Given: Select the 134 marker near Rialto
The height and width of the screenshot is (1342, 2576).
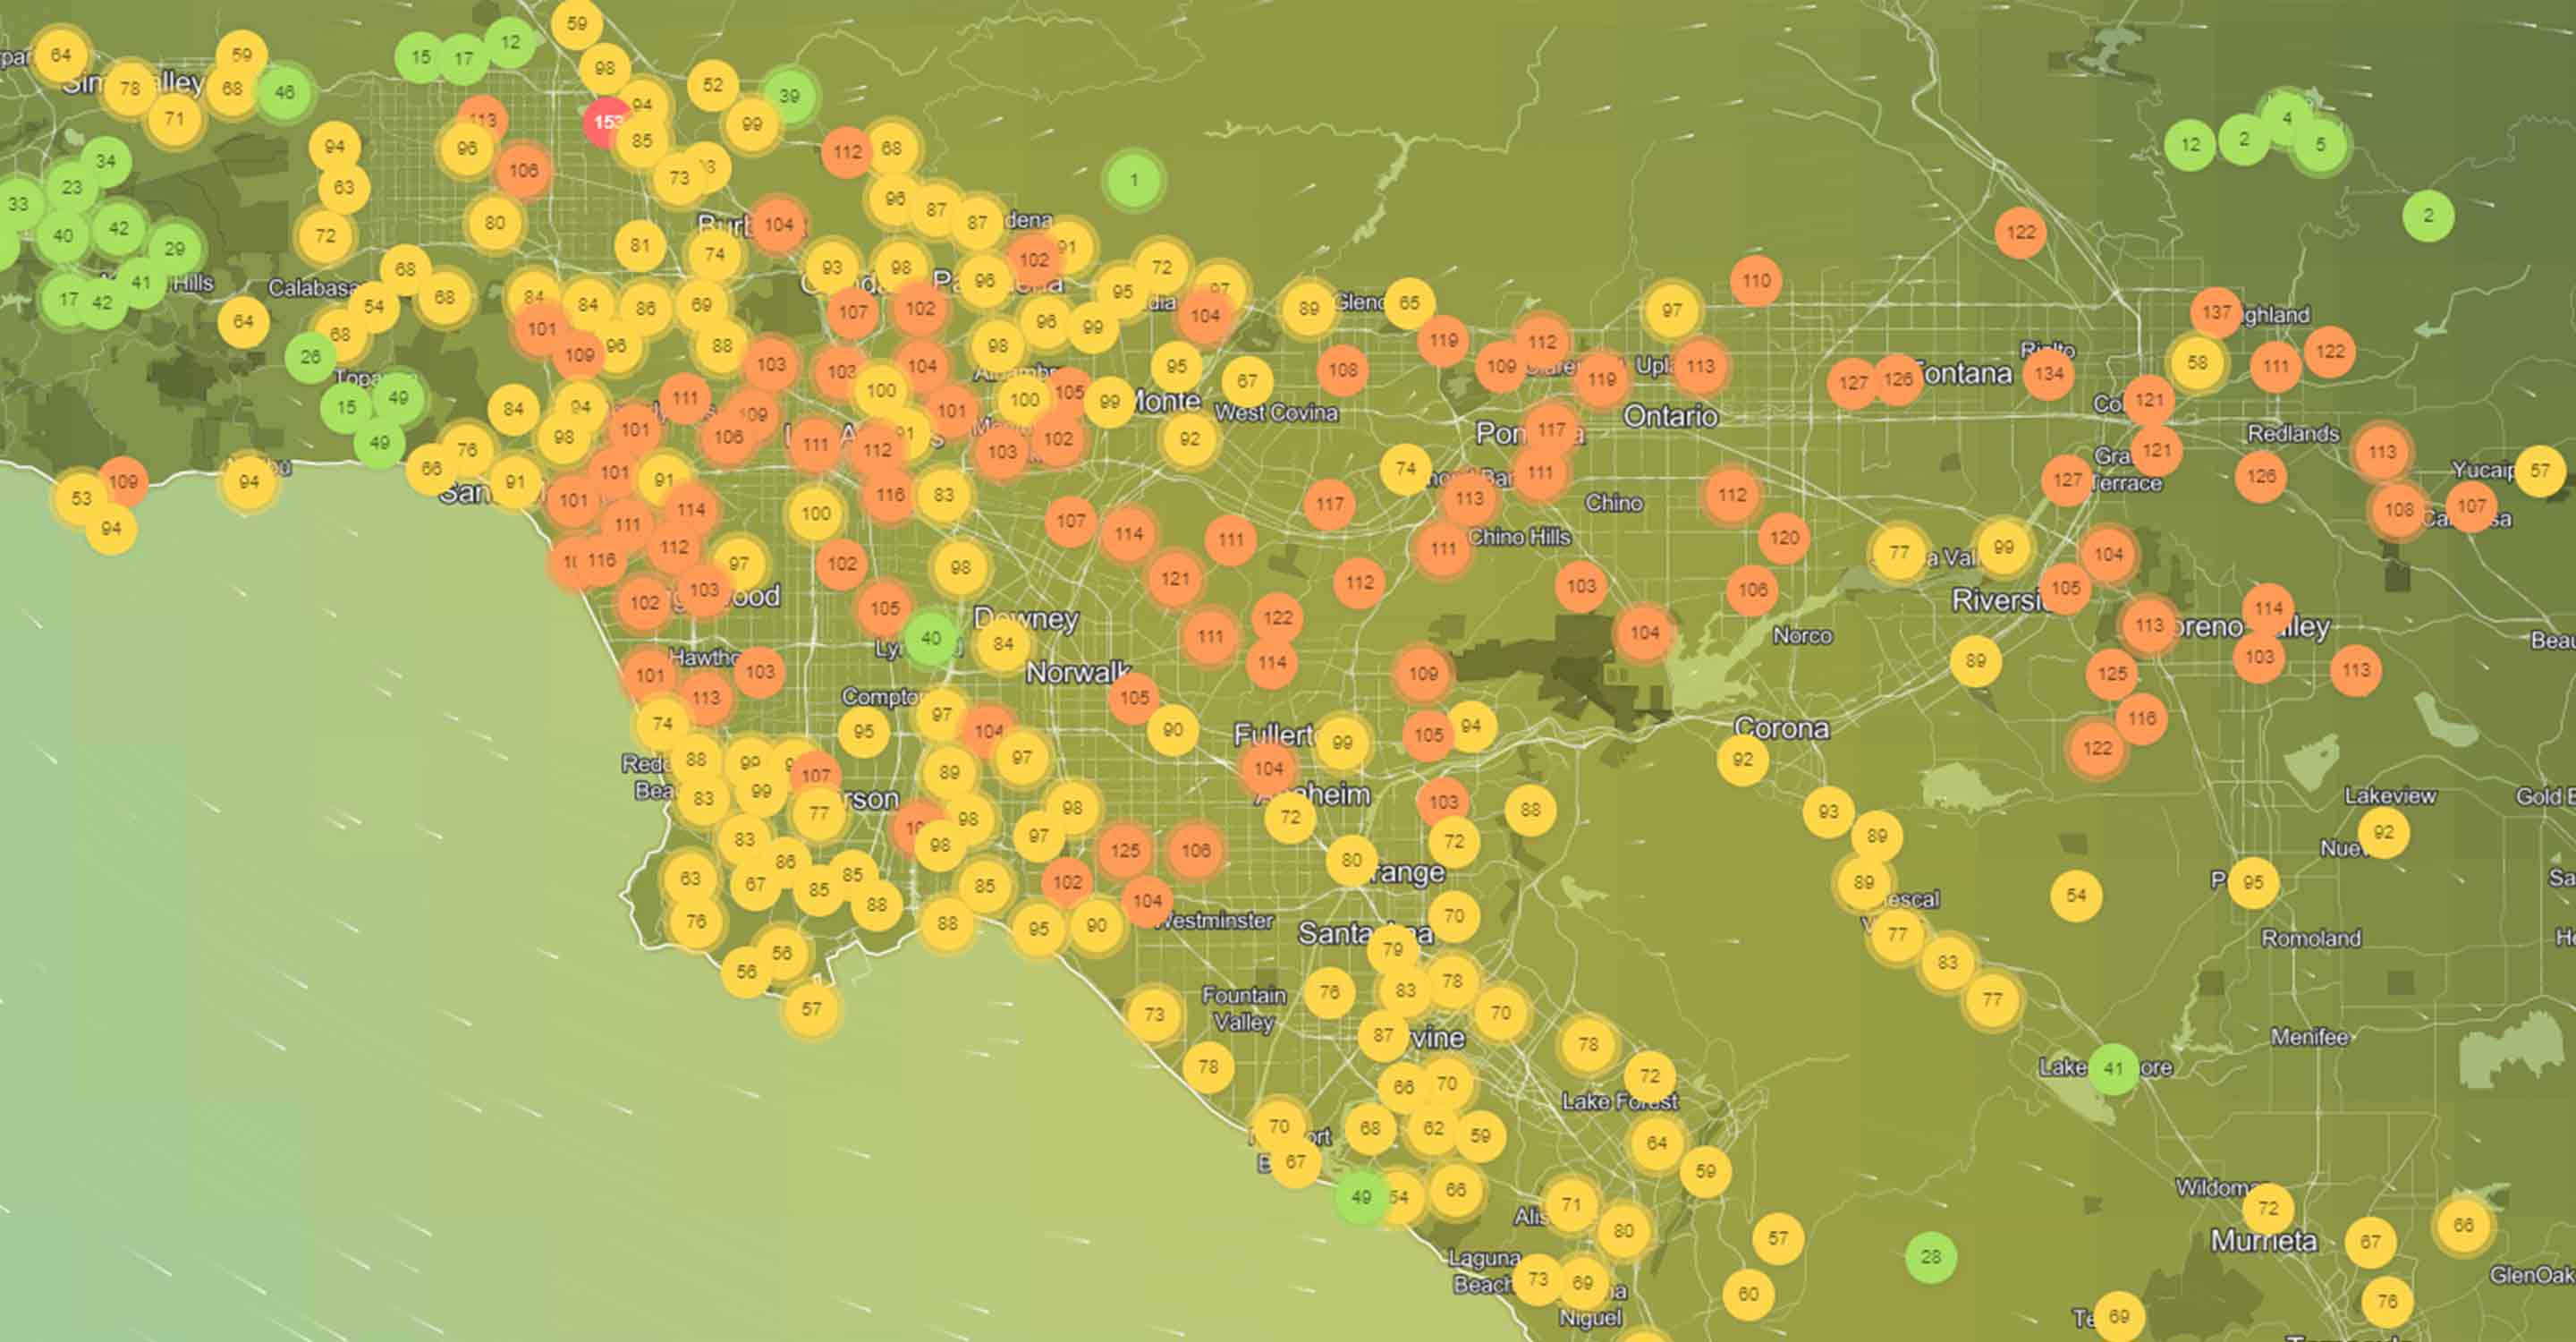Looking at the screenshot, I should tap(2048, 373).
